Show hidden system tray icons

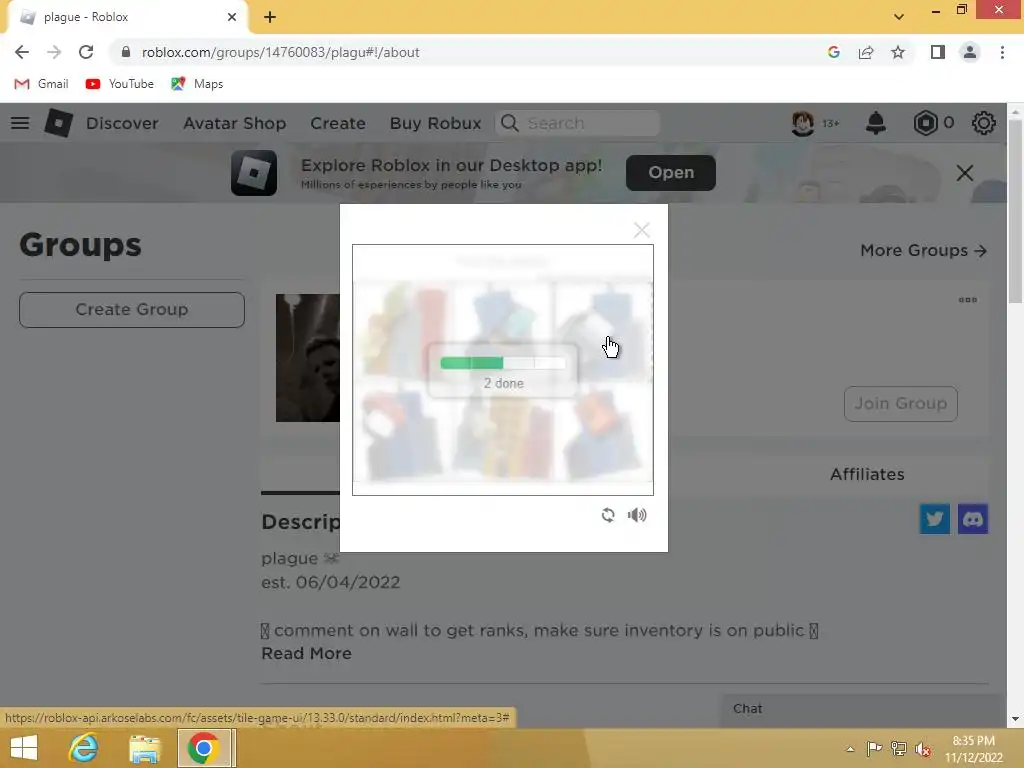point(850,749)
